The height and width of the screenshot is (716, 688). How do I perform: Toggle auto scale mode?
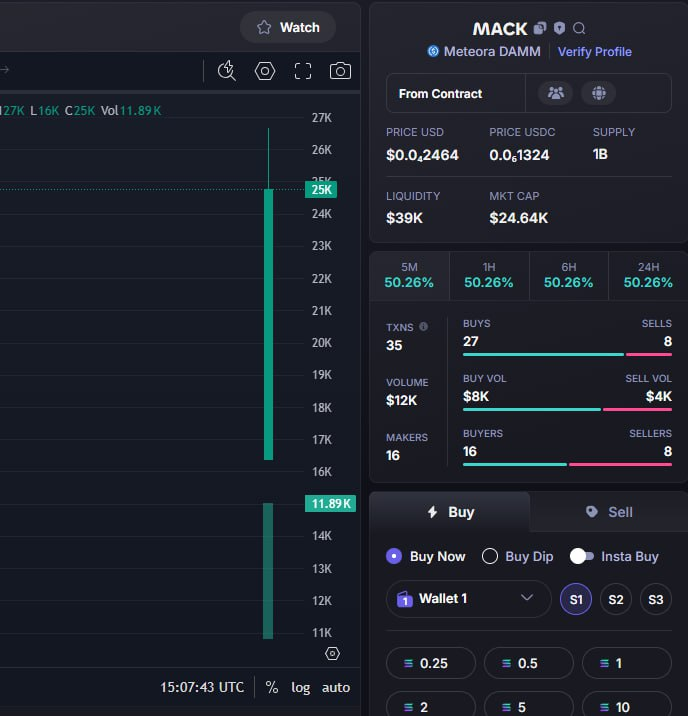(336, 688)
